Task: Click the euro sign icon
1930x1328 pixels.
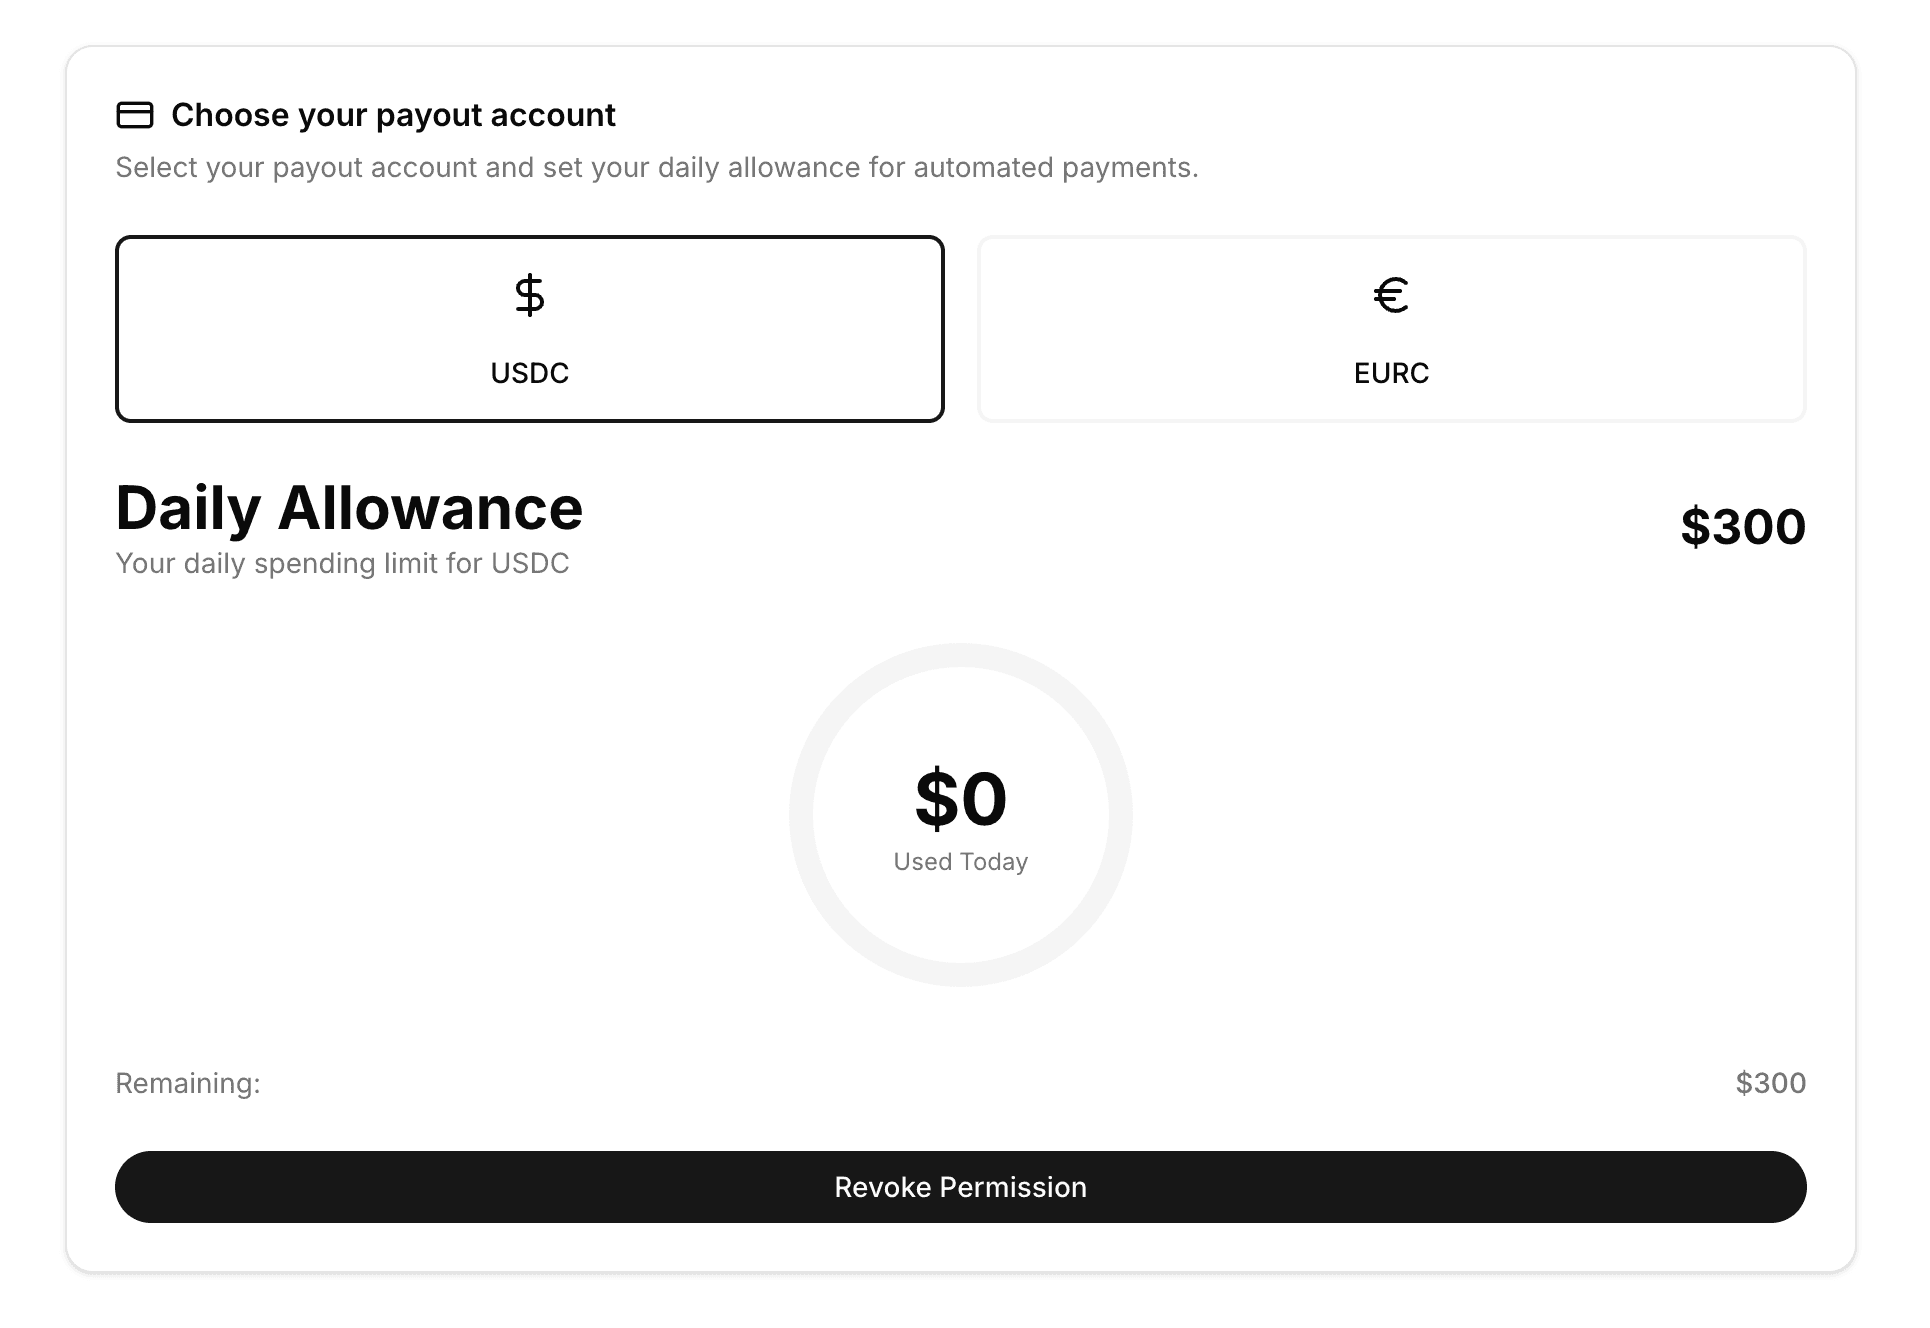Action: pos(1391,295)
